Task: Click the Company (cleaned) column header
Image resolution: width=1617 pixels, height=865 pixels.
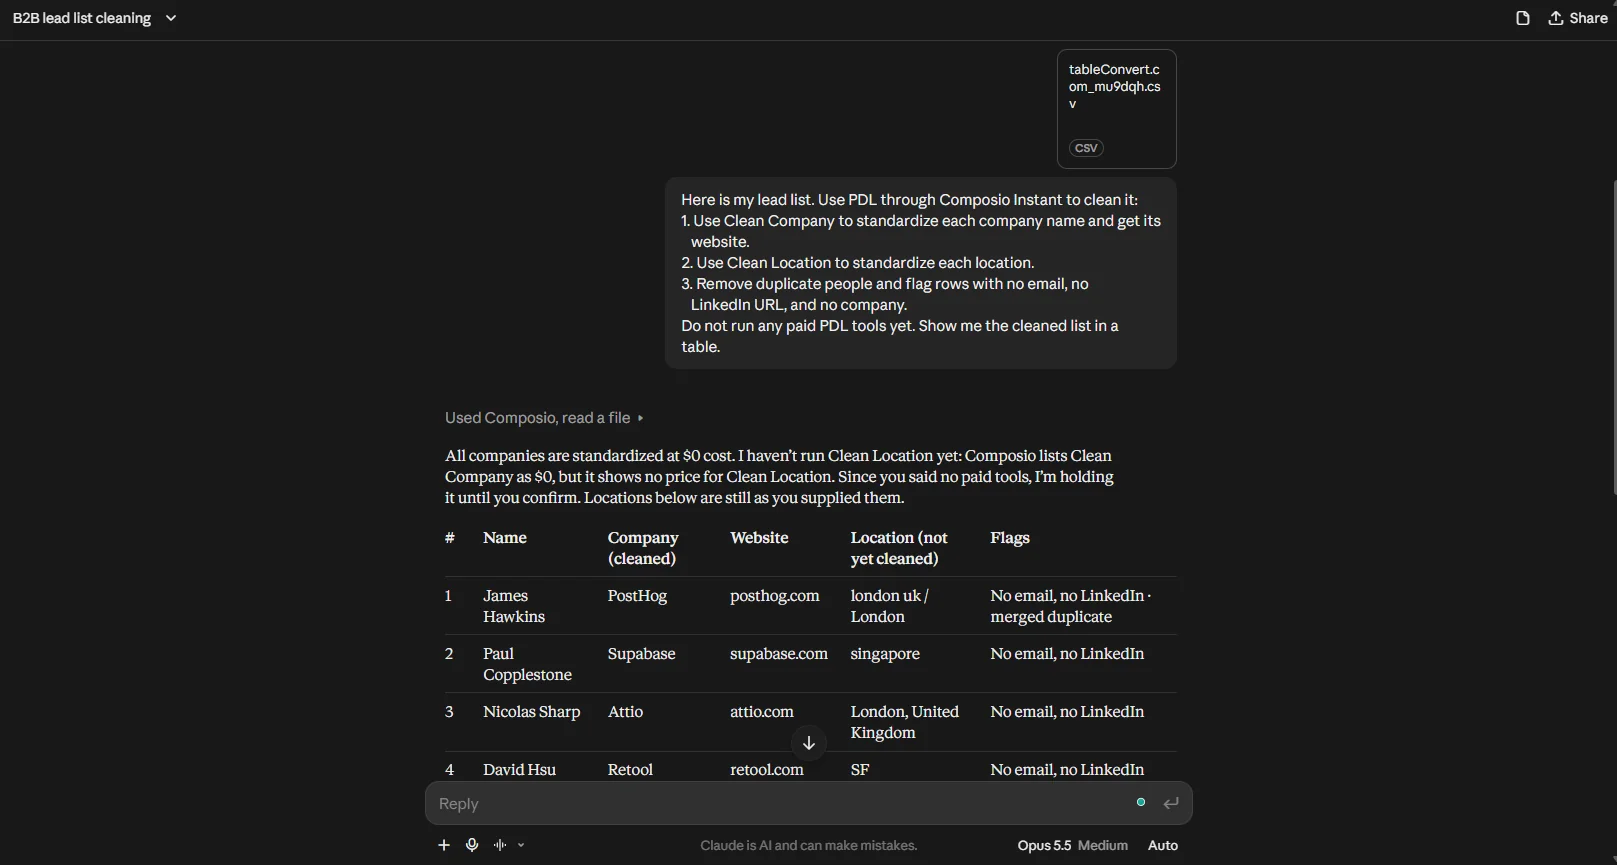Action: point(643,548)
